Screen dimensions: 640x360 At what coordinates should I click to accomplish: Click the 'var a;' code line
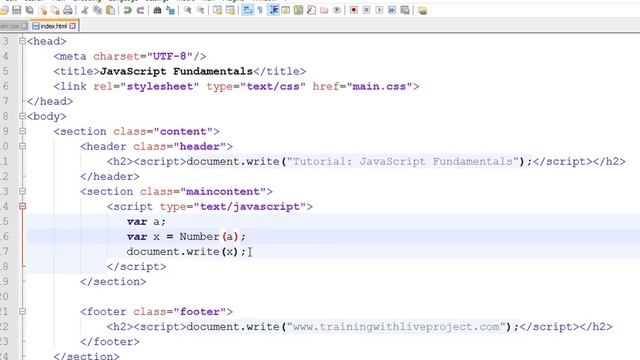(146, 222)
